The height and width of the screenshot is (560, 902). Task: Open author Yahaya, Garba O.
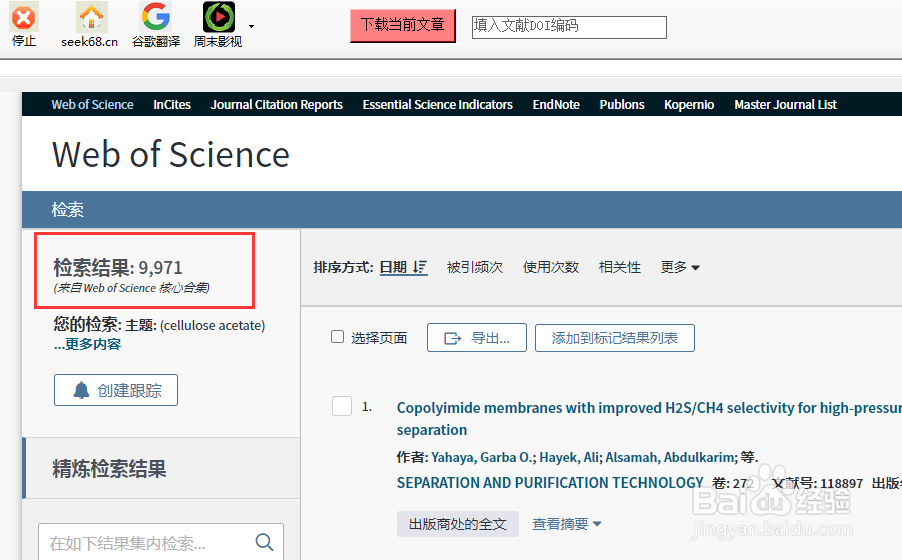(x=481, y=458)
